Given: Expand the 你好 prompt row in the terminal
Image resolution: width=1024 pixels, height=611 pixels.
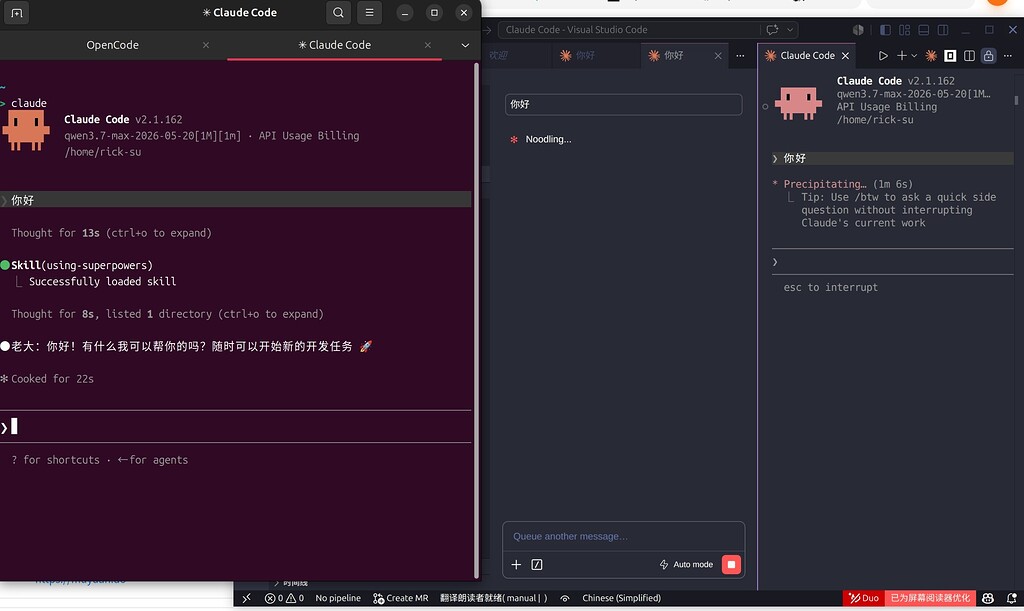Looking at the screenshot, I should tap(236, 200).
